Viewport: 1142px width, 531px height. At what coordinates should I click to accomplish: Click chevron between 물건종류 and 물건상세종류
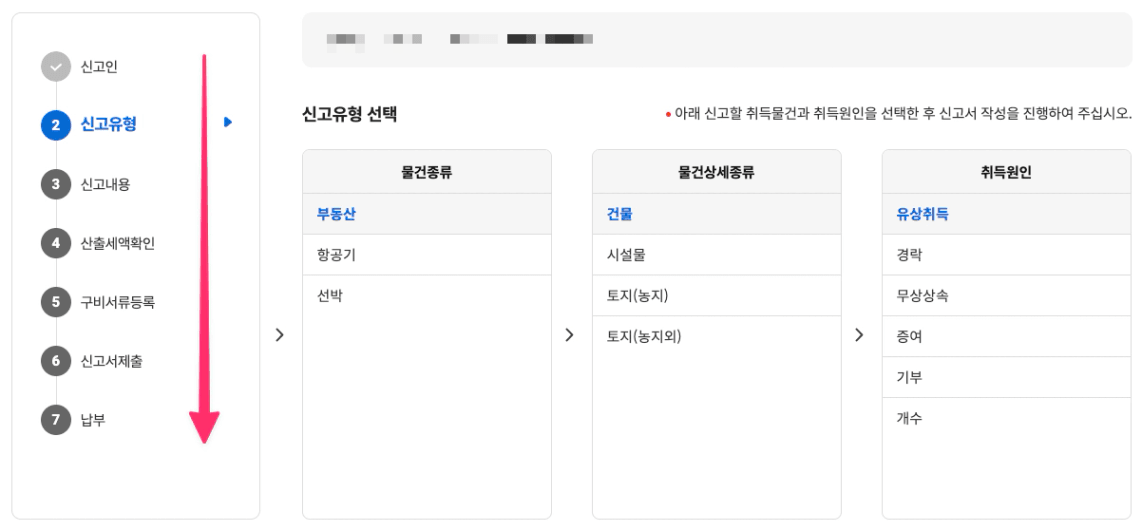pos(570,335)
